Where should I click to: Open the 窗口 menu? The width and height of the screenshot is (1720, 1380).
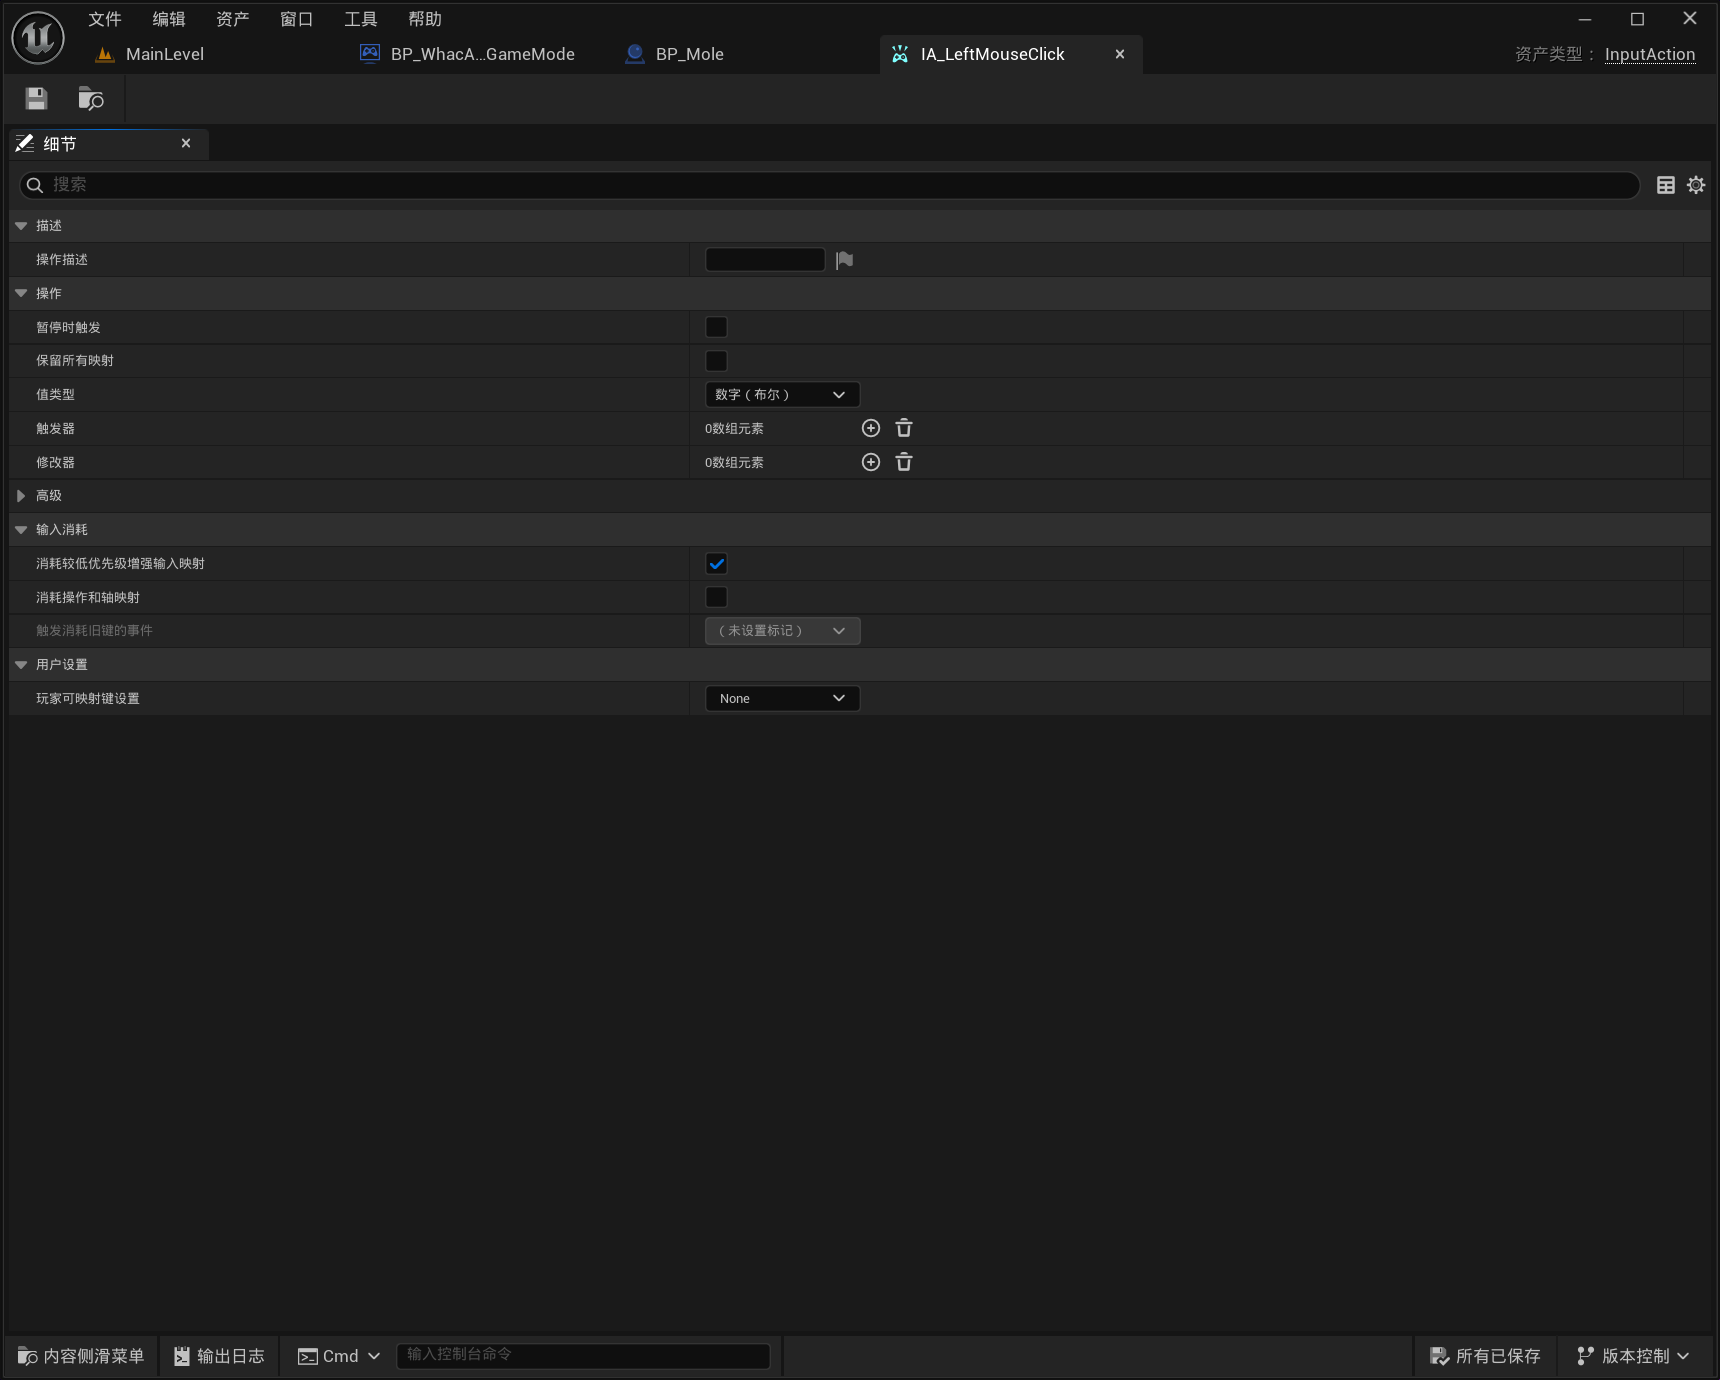coord(297,19)
